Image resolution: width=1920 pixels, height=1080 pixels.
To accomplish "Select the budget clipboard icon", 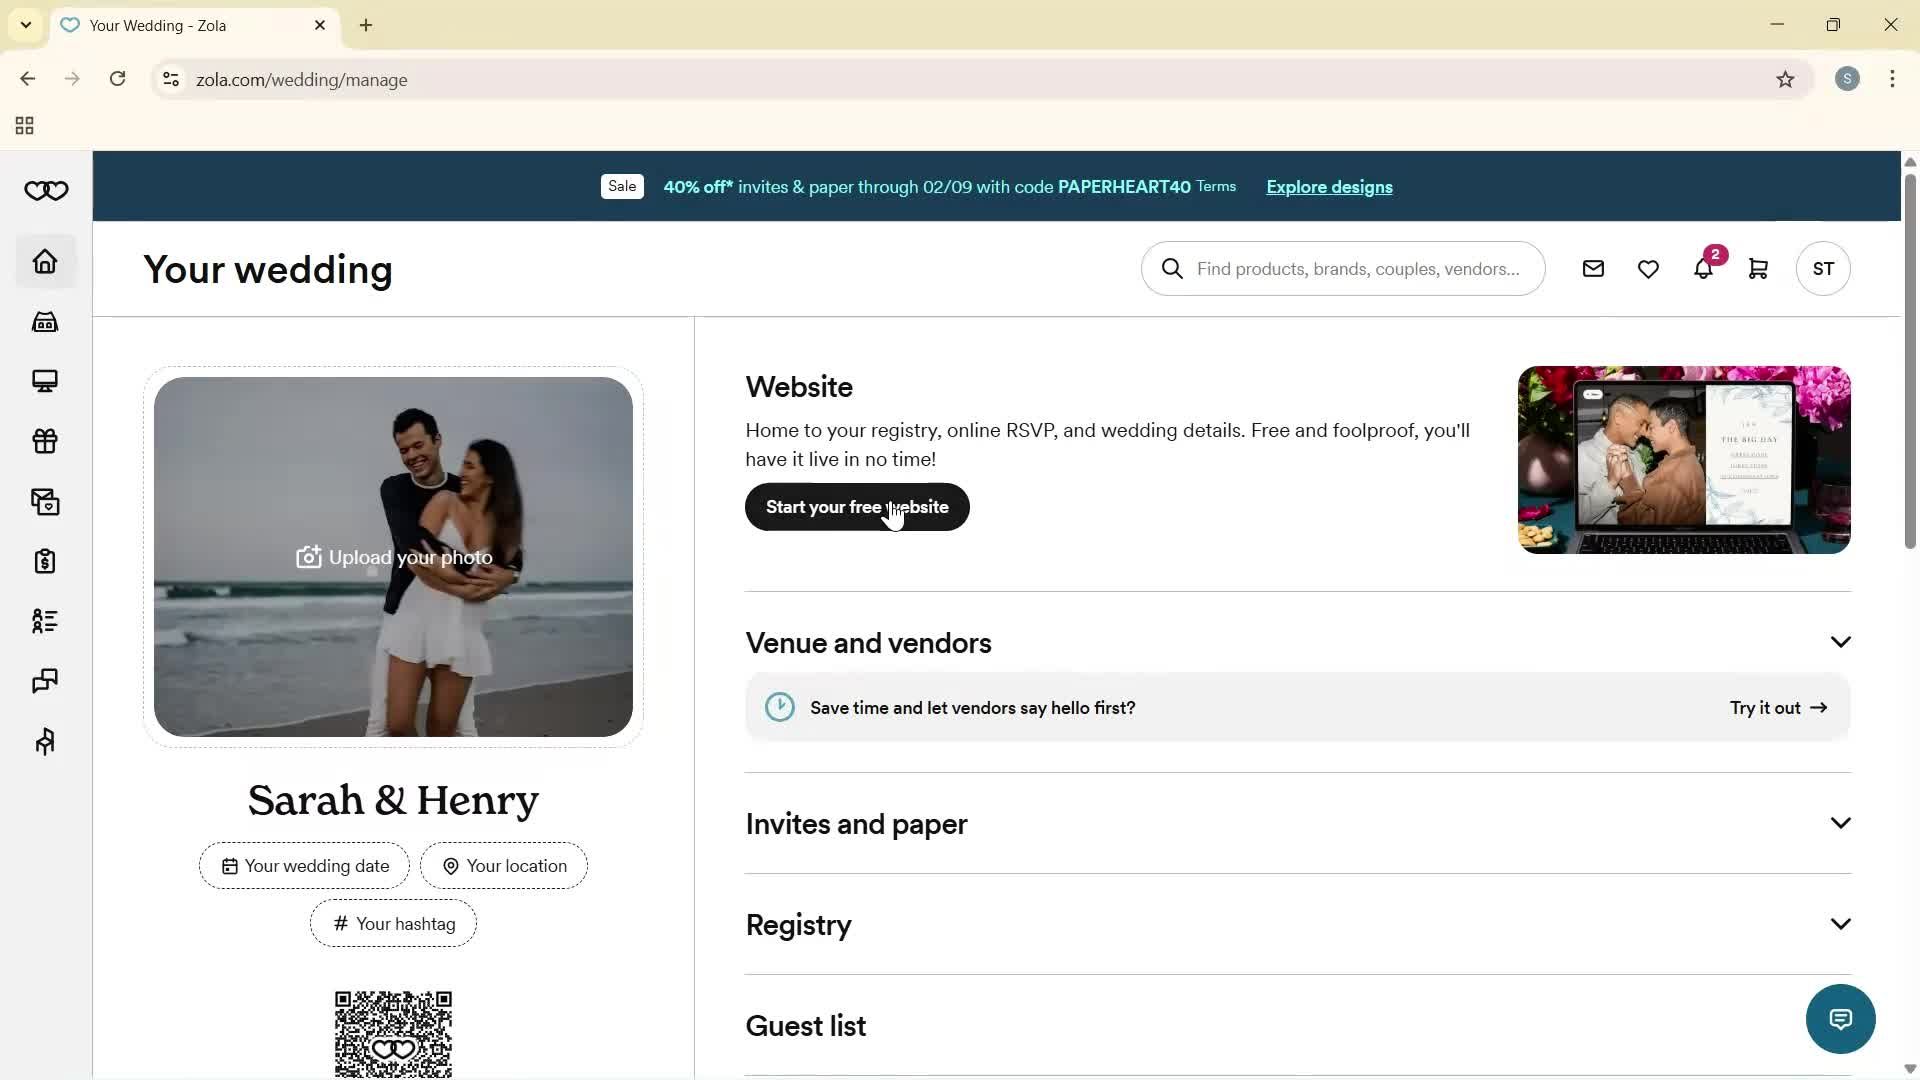I will click(45, 561).
